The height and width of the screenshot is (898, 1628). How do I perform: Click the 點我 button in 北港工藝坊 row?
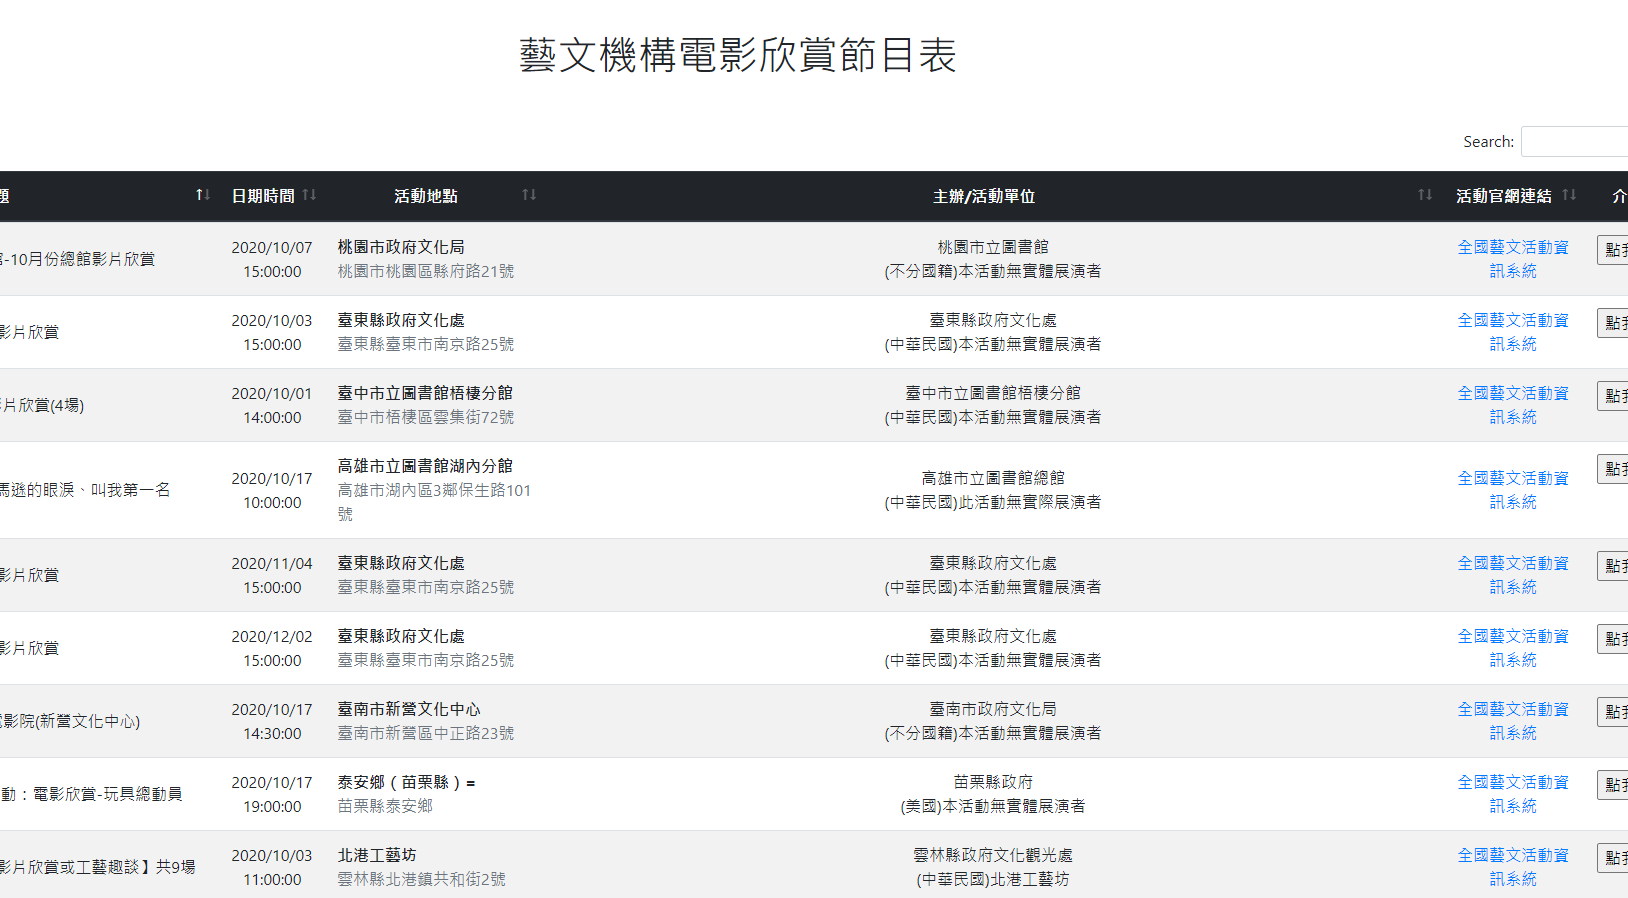point(1613,858)
